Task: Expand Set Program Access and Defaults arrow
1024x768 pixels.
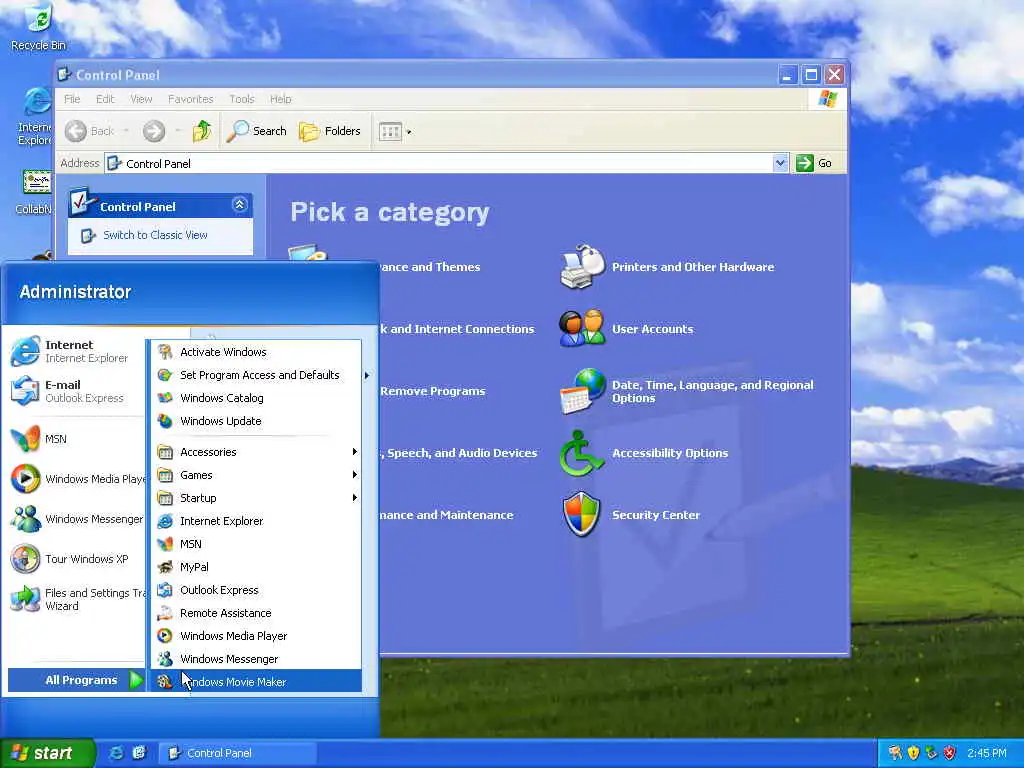Action: (x=366, y=375)
